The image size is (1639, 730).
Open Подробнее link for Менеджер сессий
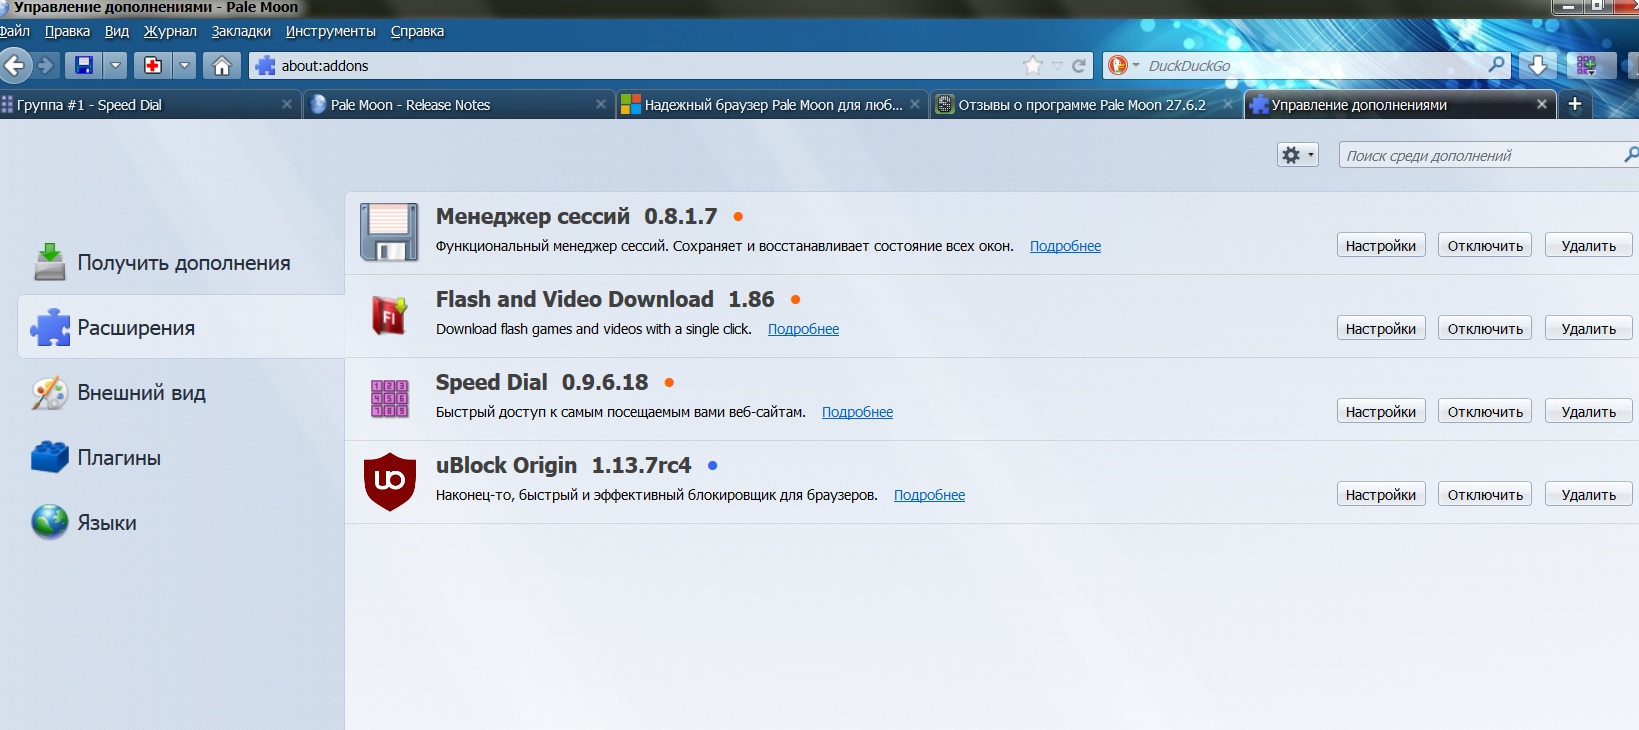1065,246
